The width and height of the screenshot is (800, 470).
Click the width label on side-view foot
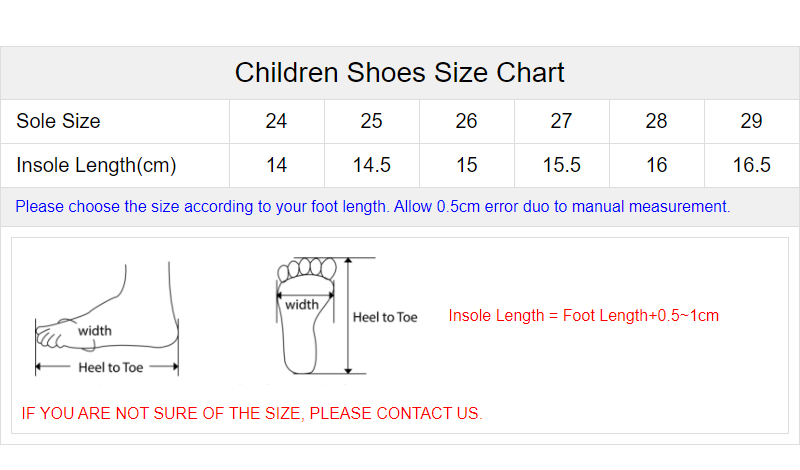pos(95,331)
